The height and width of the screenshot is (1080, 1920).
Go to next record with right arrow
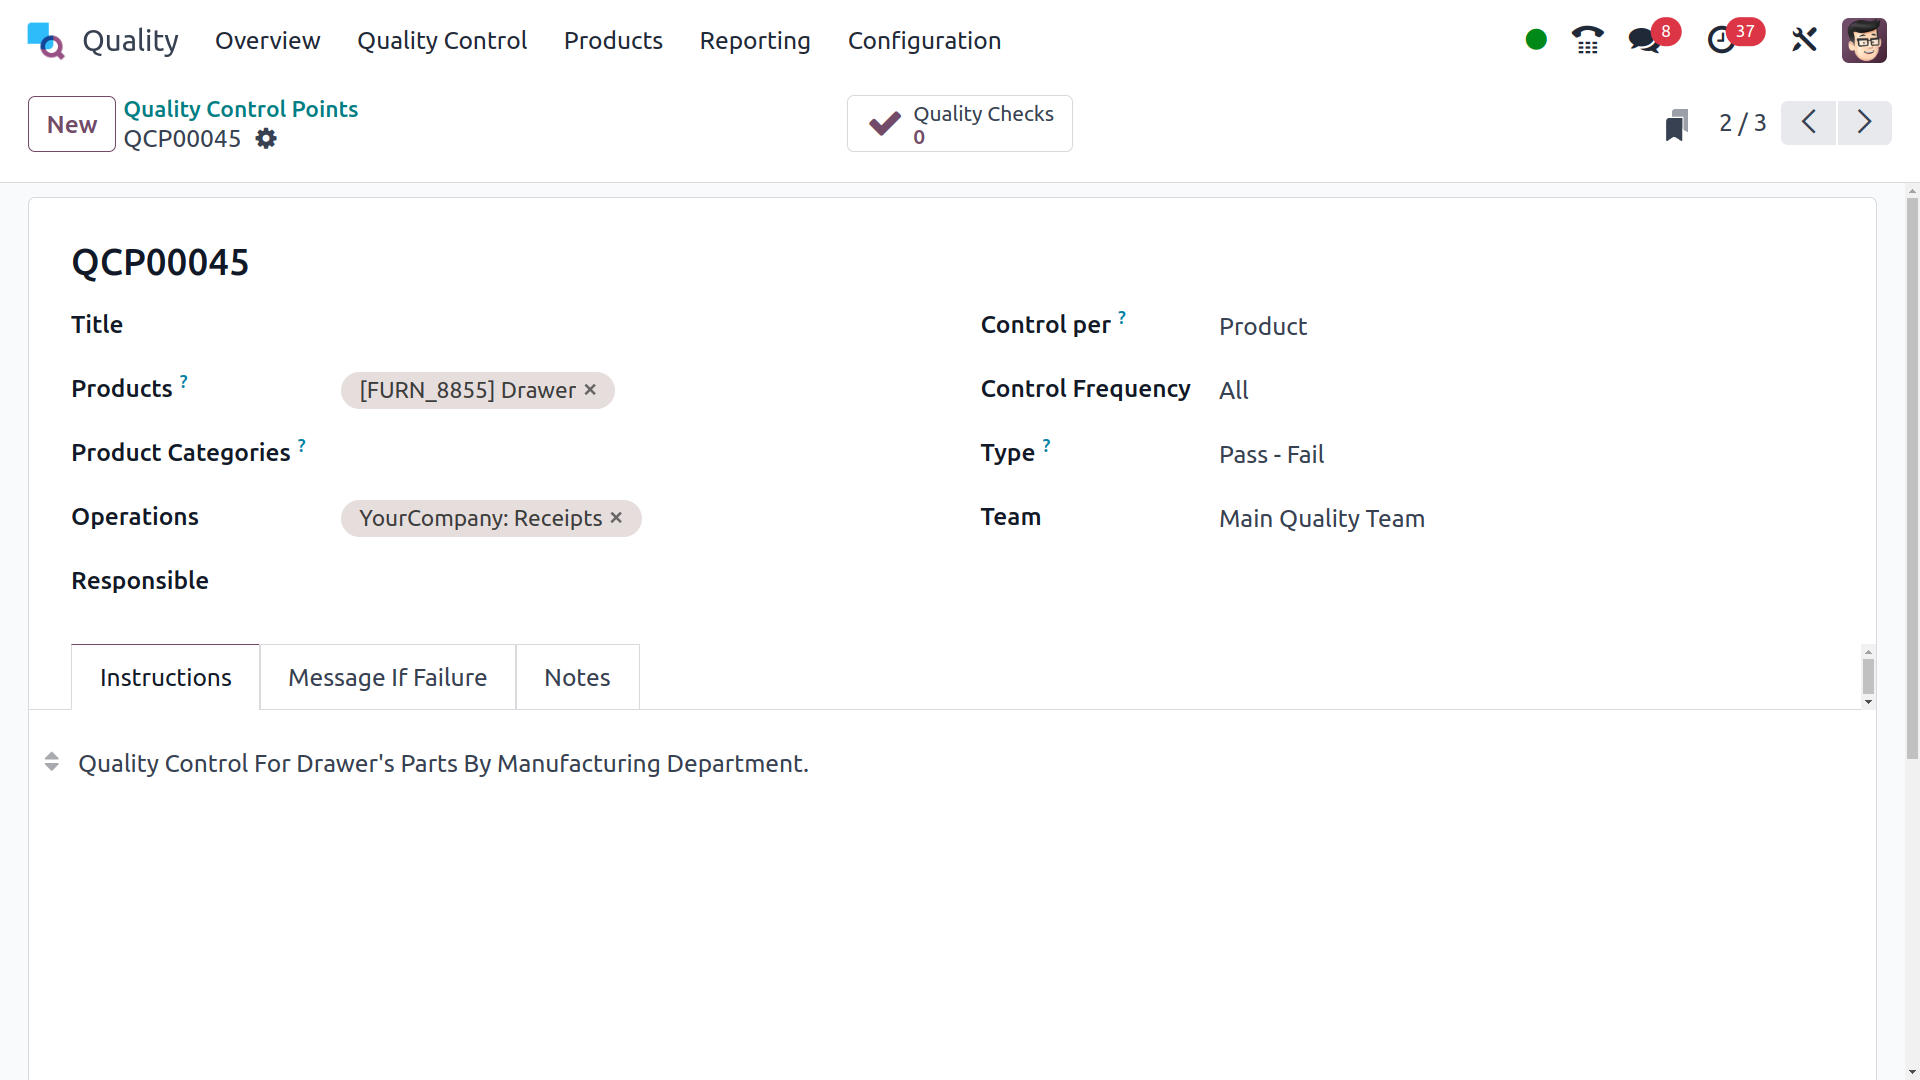tap(1864, 123)
